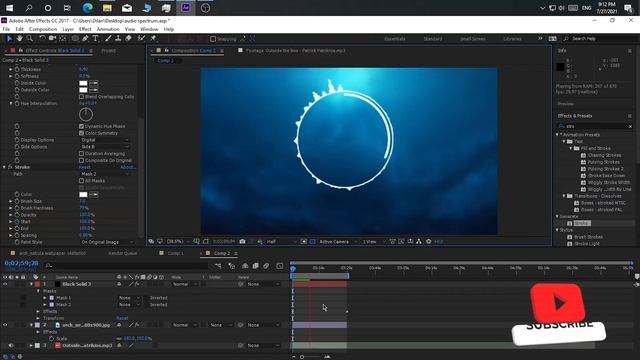
Task: Open the Animation menu
Action: click(x=108, y=29)
